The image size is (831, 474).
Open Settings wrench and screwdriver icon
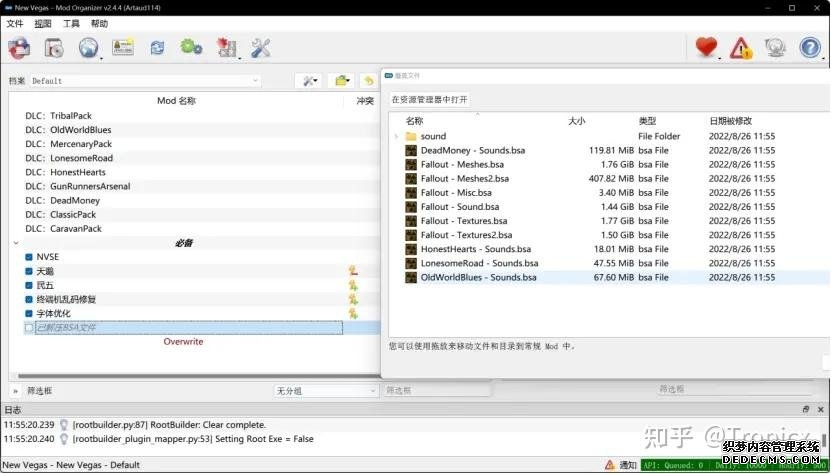click(x=261, y=47)
